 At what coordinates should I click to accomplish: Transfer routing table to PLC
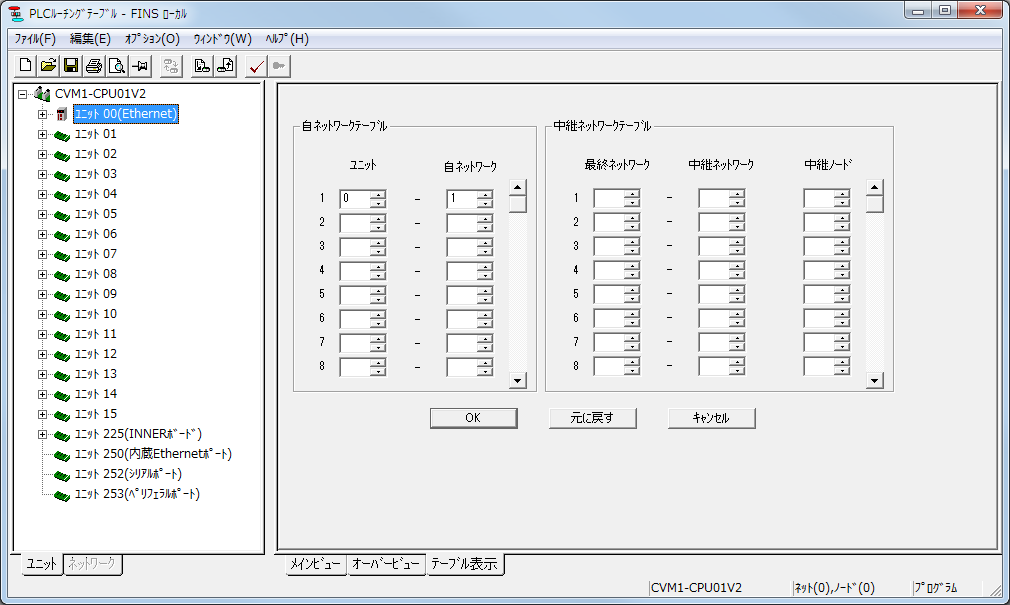coord(203,65)
